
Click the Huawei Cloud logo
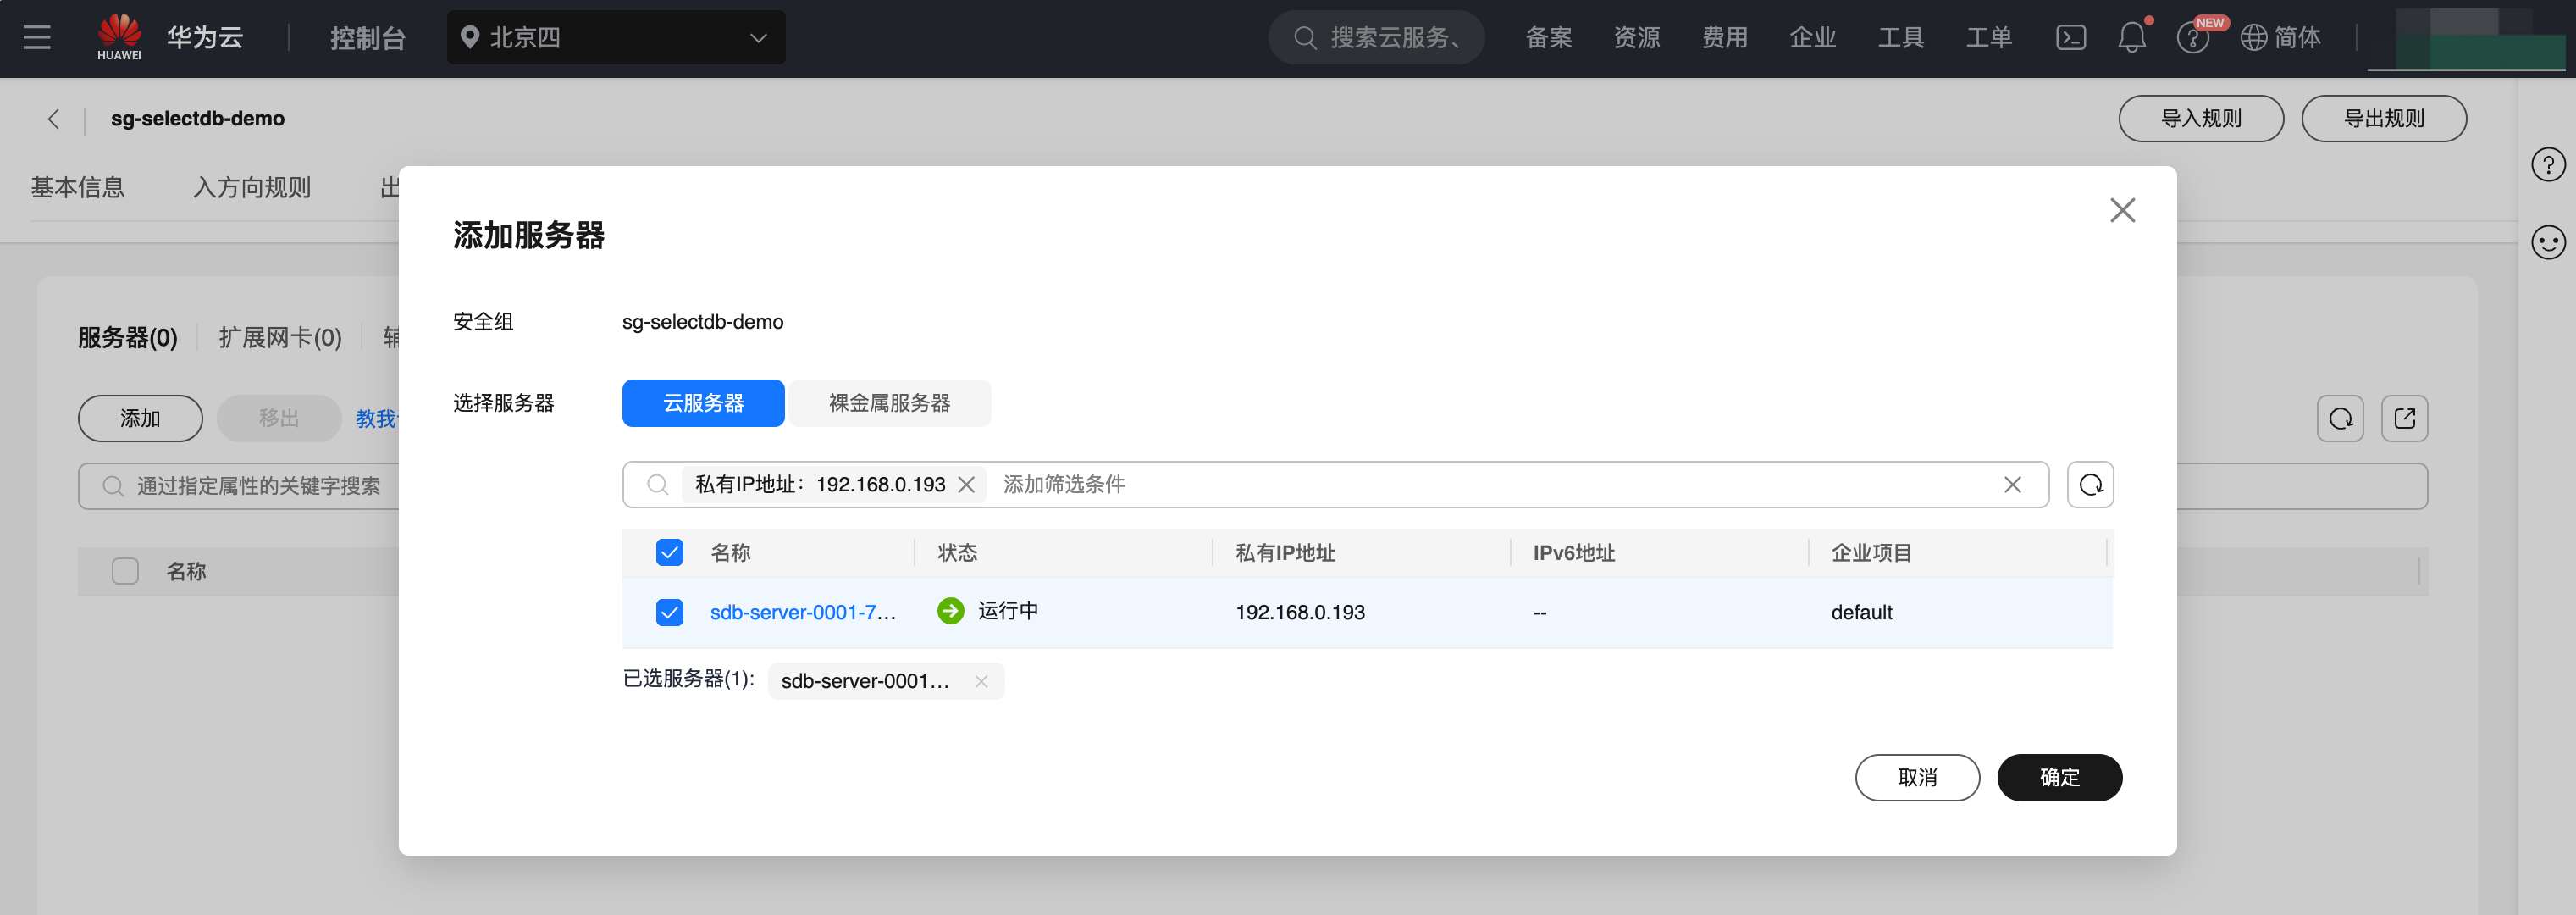coord(119,38)
